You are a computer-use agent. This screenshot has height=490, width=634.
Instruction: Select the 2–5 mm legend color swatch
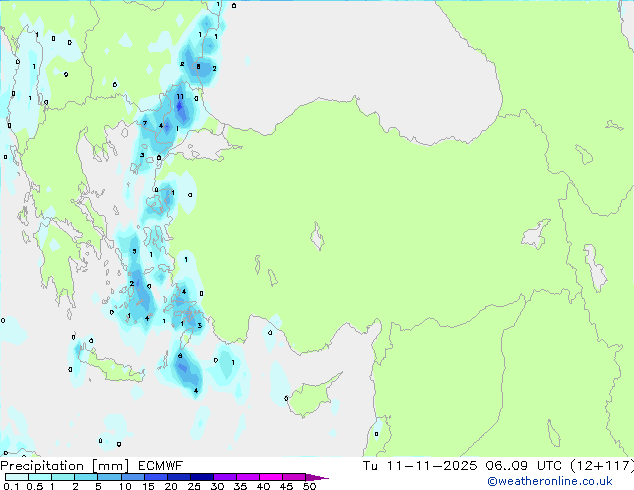tap(86, 477)
